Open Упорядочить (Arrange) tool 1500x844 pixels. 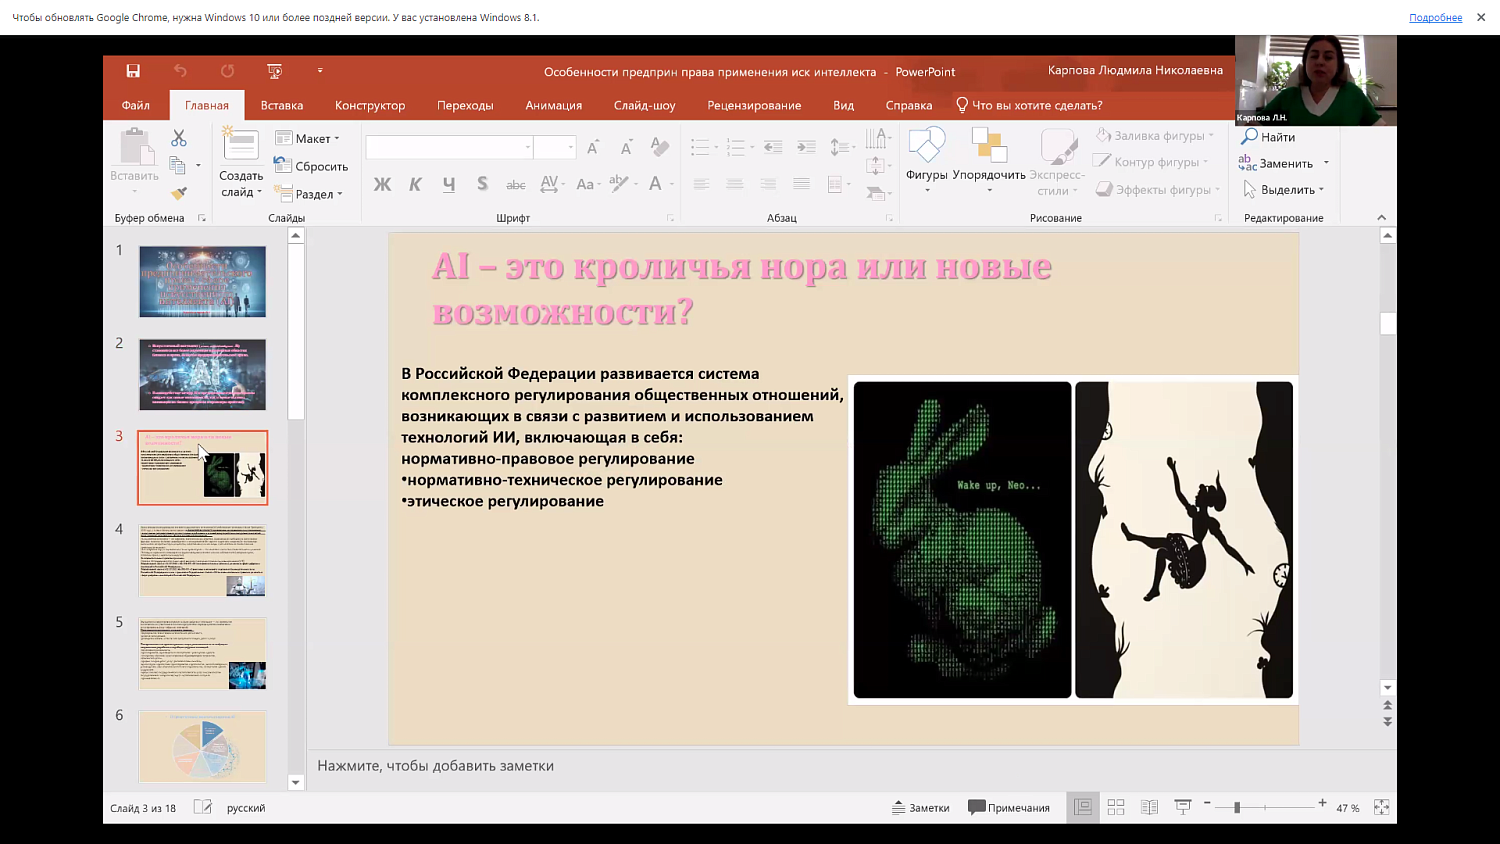point(988,152)
